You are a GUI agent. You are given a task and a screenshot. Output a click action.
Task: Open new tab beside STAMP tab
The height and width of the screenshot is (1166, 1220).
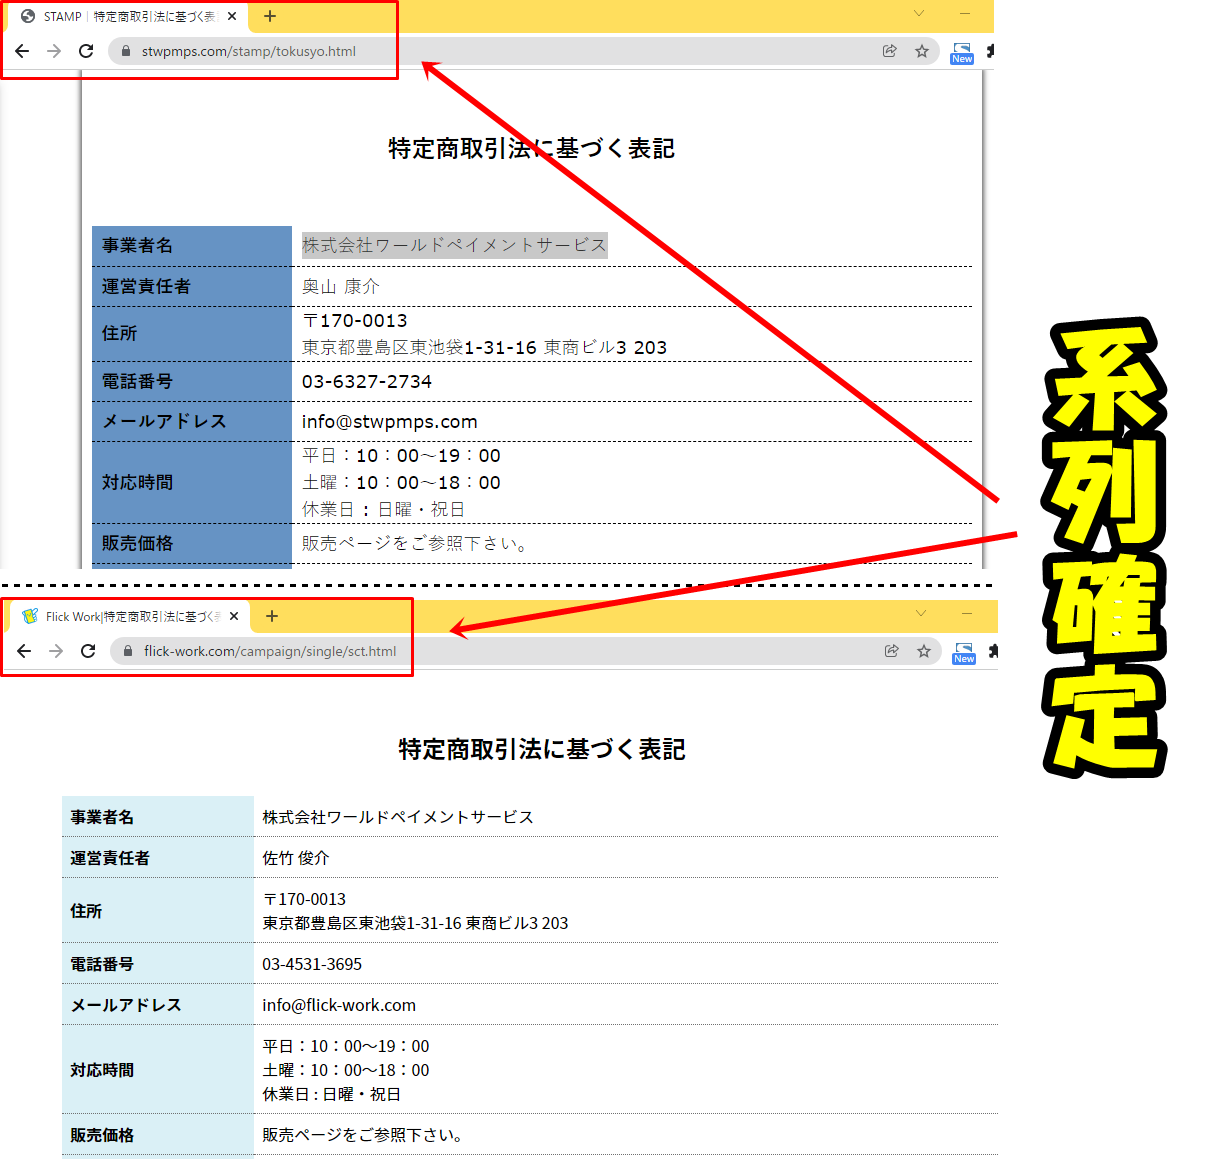(270, 16)
